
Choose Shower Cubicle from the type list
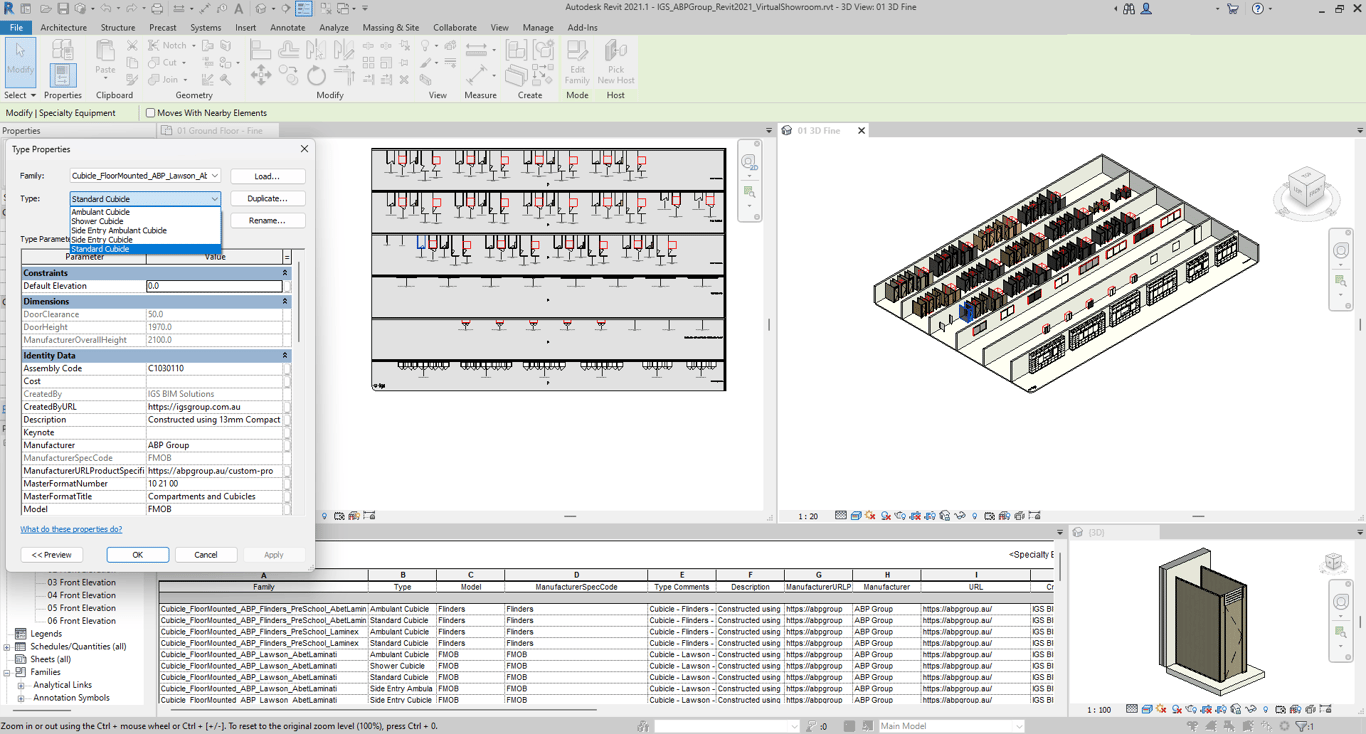tap(98, 221)
